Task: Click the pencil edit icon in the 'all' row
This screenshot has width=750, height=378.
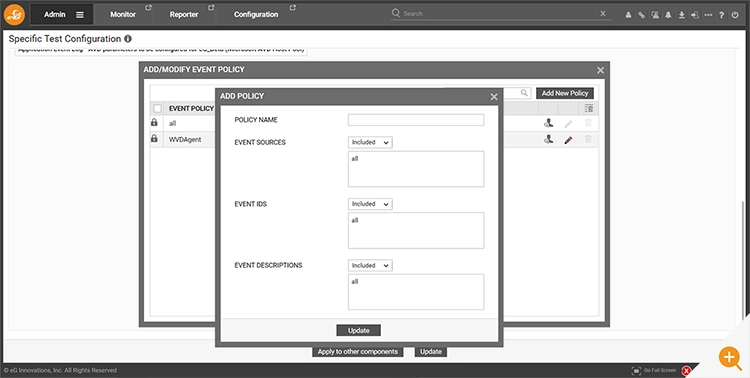Action: [568, 124]
